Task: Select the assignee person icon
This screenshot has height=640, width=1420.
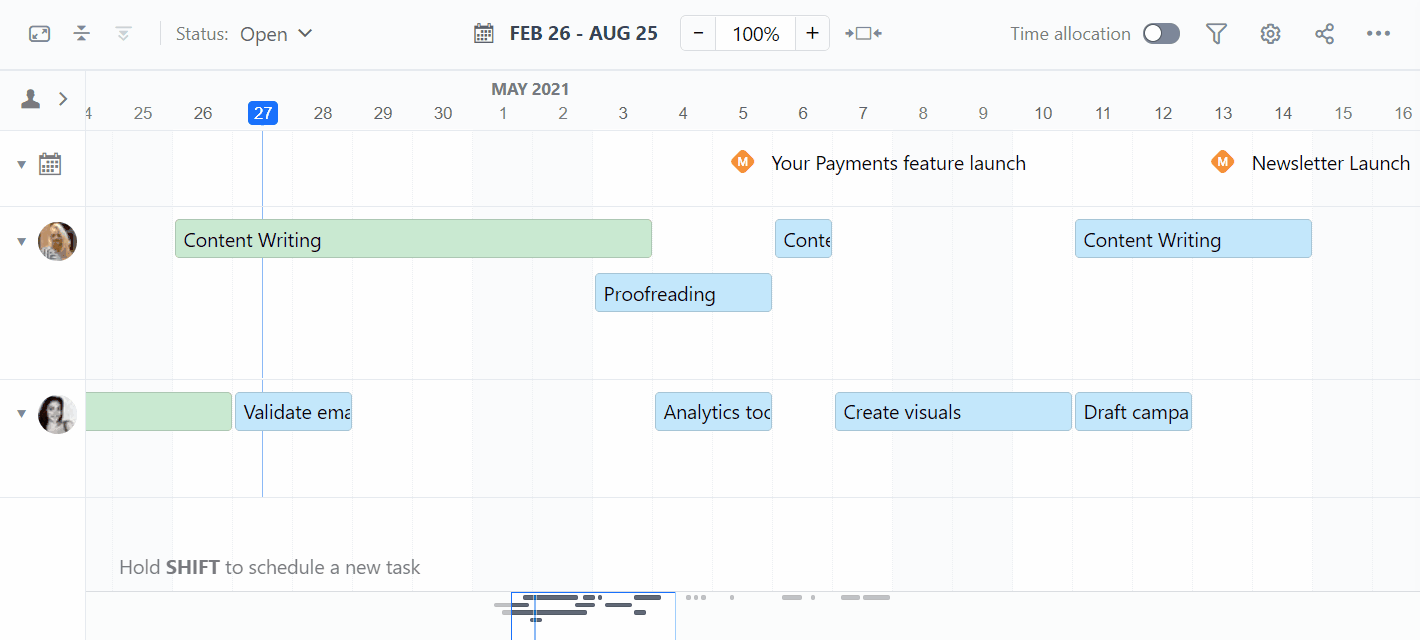Action: [31, 99]
